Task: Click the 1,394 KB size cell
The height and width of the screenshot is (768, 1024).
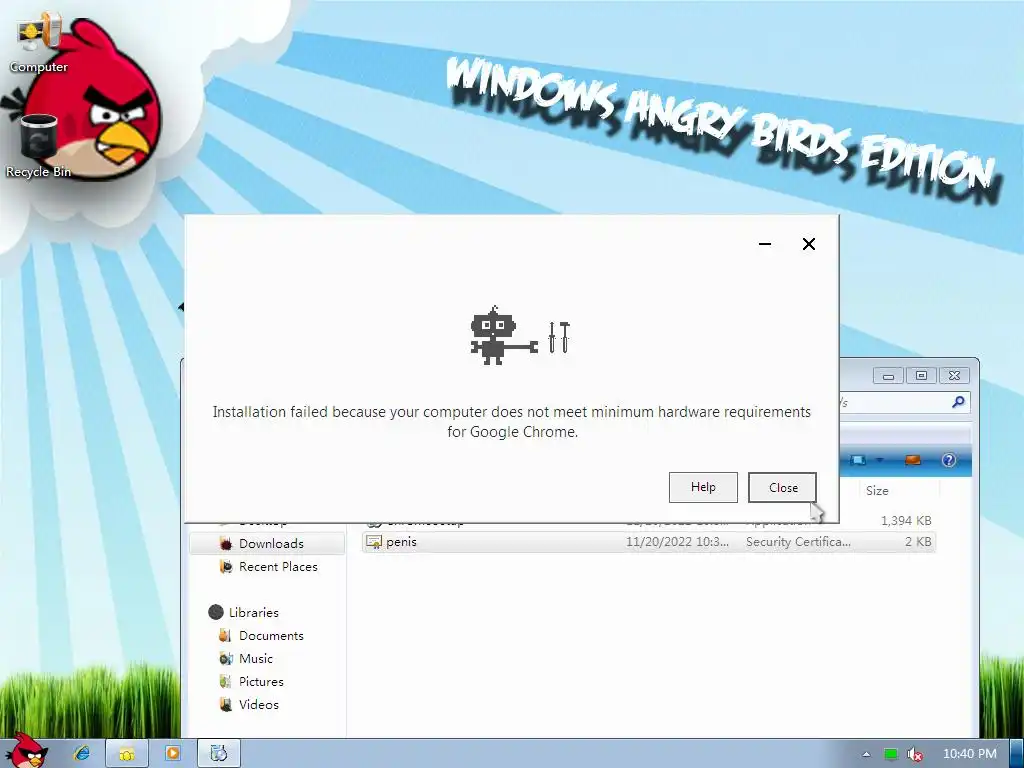Action: (906, 520)
